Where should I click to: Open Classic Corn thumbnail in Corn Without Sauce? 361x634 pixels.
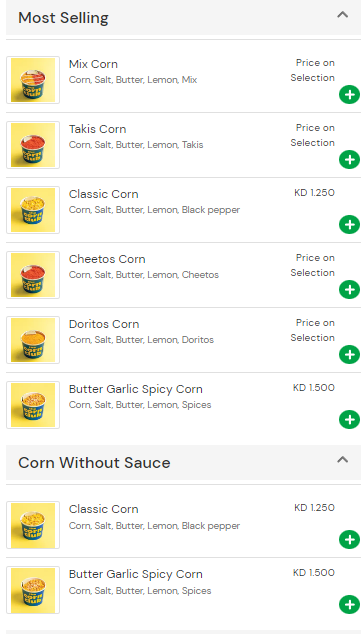tap(33, 525)
